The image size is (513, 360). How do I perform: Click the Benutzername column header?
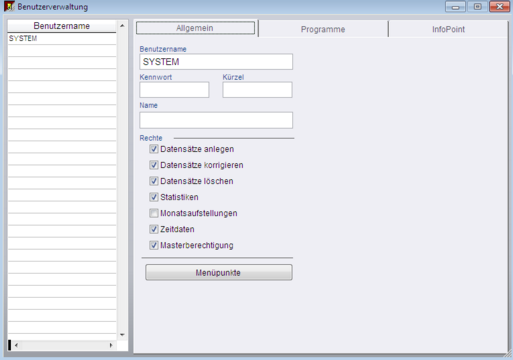62,26
